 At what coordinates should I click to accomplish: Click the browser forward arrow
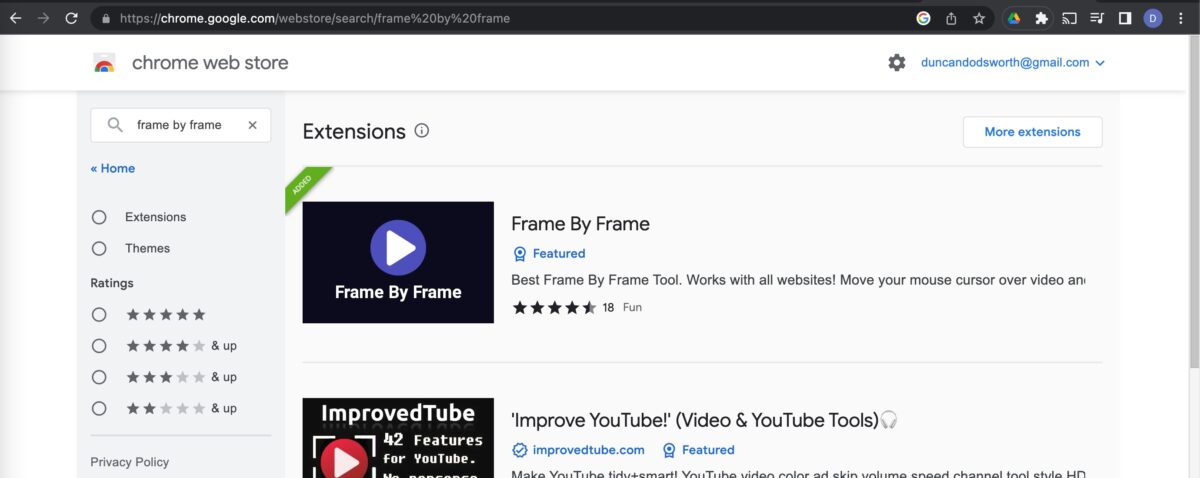(43, 18)
